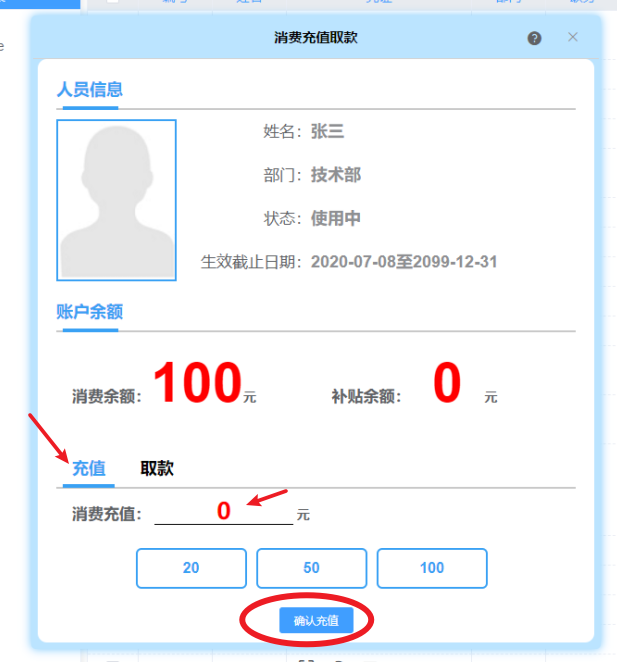Viewport: 617px width, 662px height.
Task: Click the department value 技术部
Action: 336,175
